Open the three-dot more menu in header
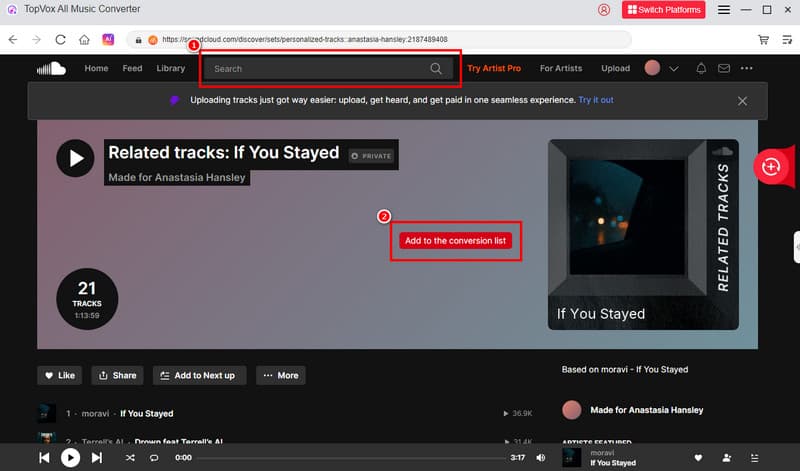The image size is (800, 471). [x=746, y=68]
